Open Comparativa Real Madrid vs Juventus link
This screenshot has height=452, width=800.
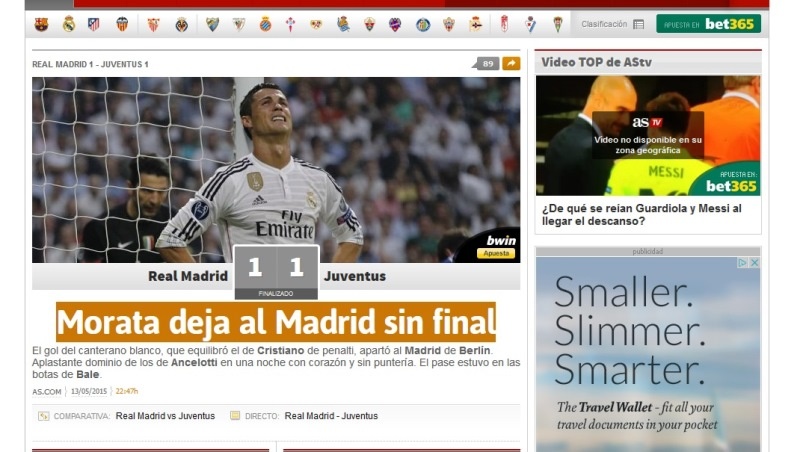click(x=165, y=416)
